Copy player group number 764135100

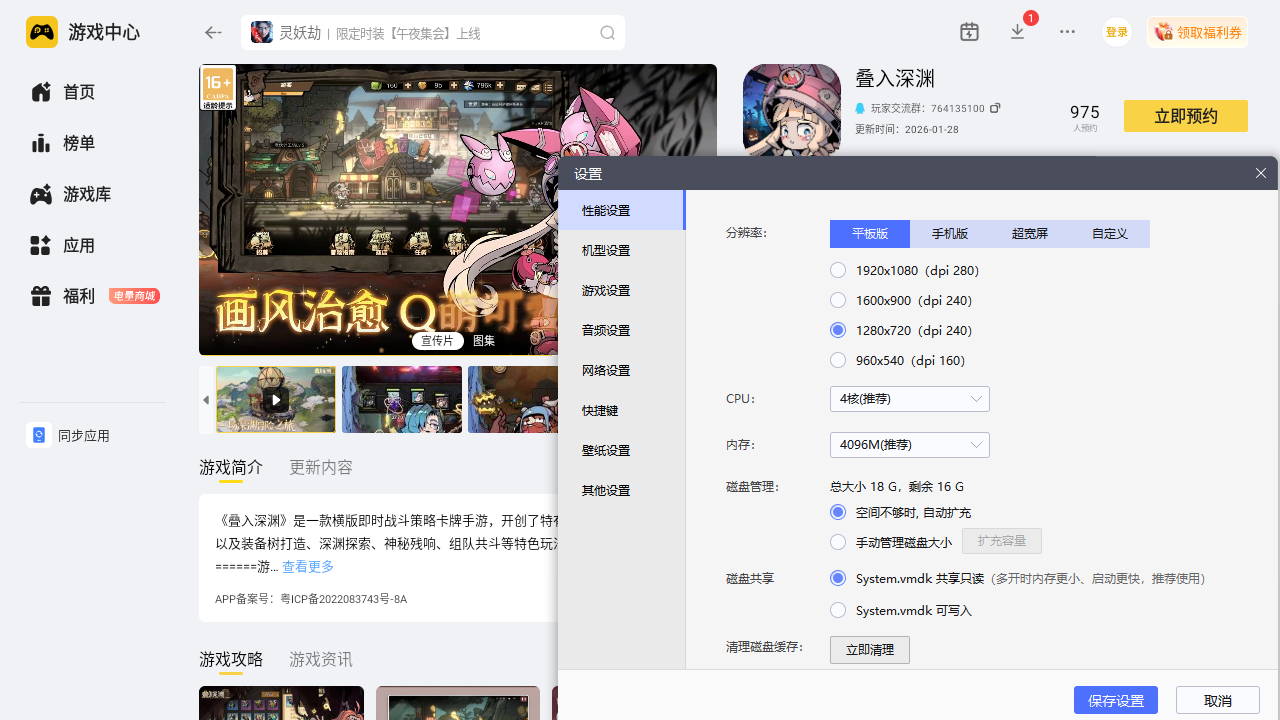click(x=995, y=108)
